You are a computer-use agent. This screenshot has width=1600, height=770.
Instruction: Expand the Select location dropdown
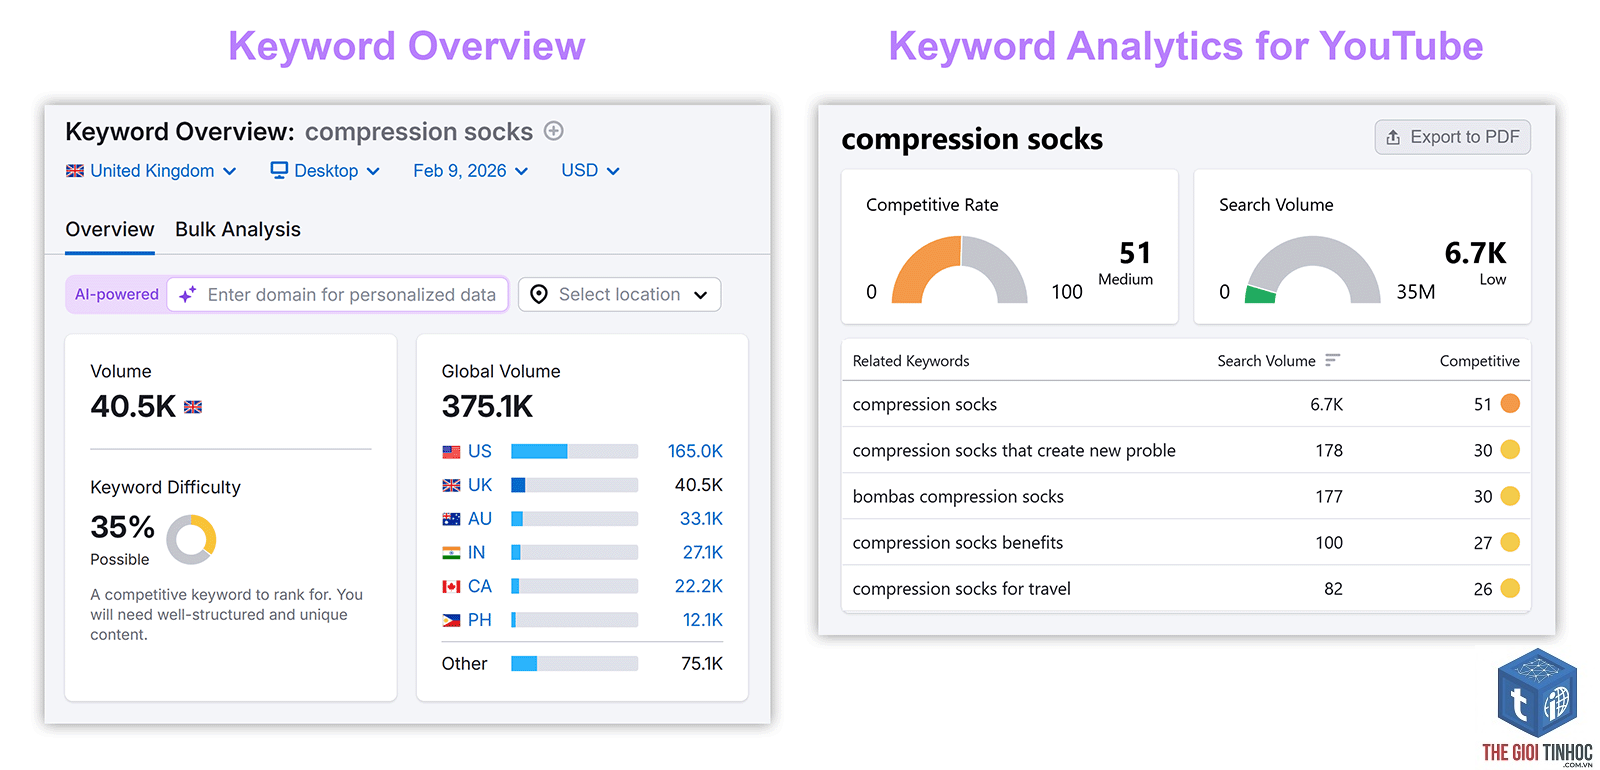point(619,294)
